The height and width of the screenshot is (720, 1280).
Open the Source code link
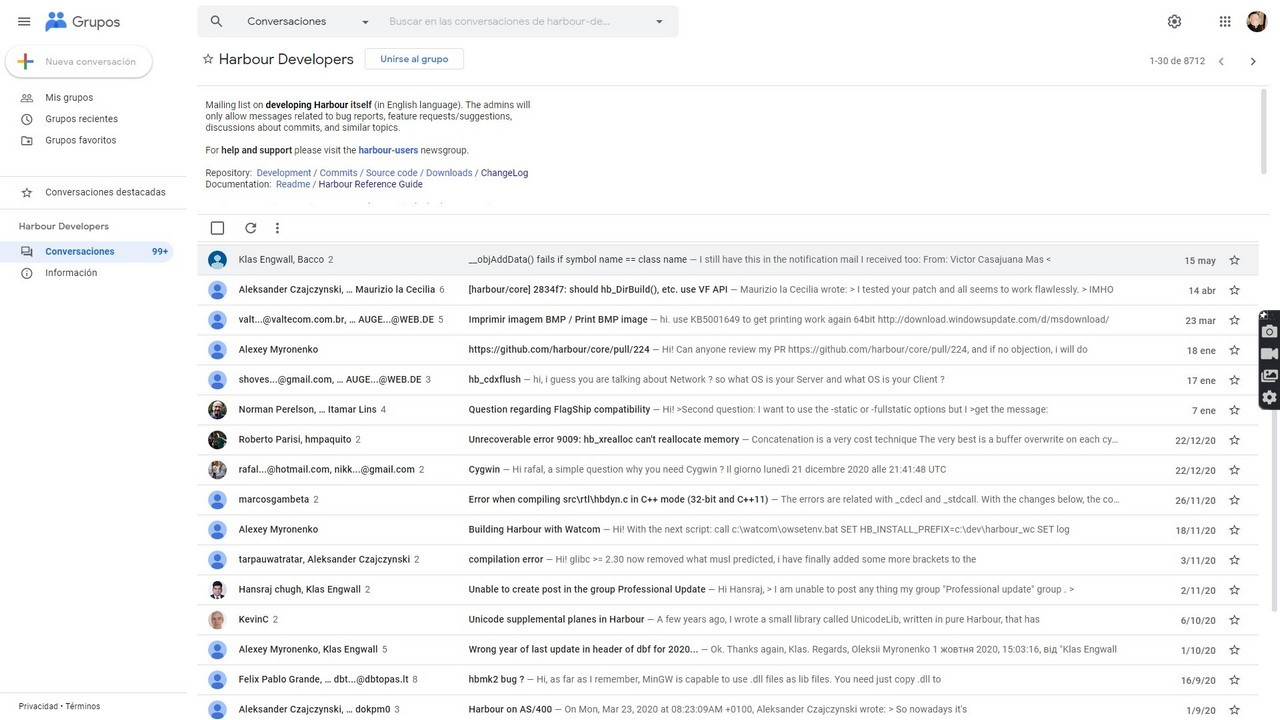pyautogui.click(x=392, y=173)
